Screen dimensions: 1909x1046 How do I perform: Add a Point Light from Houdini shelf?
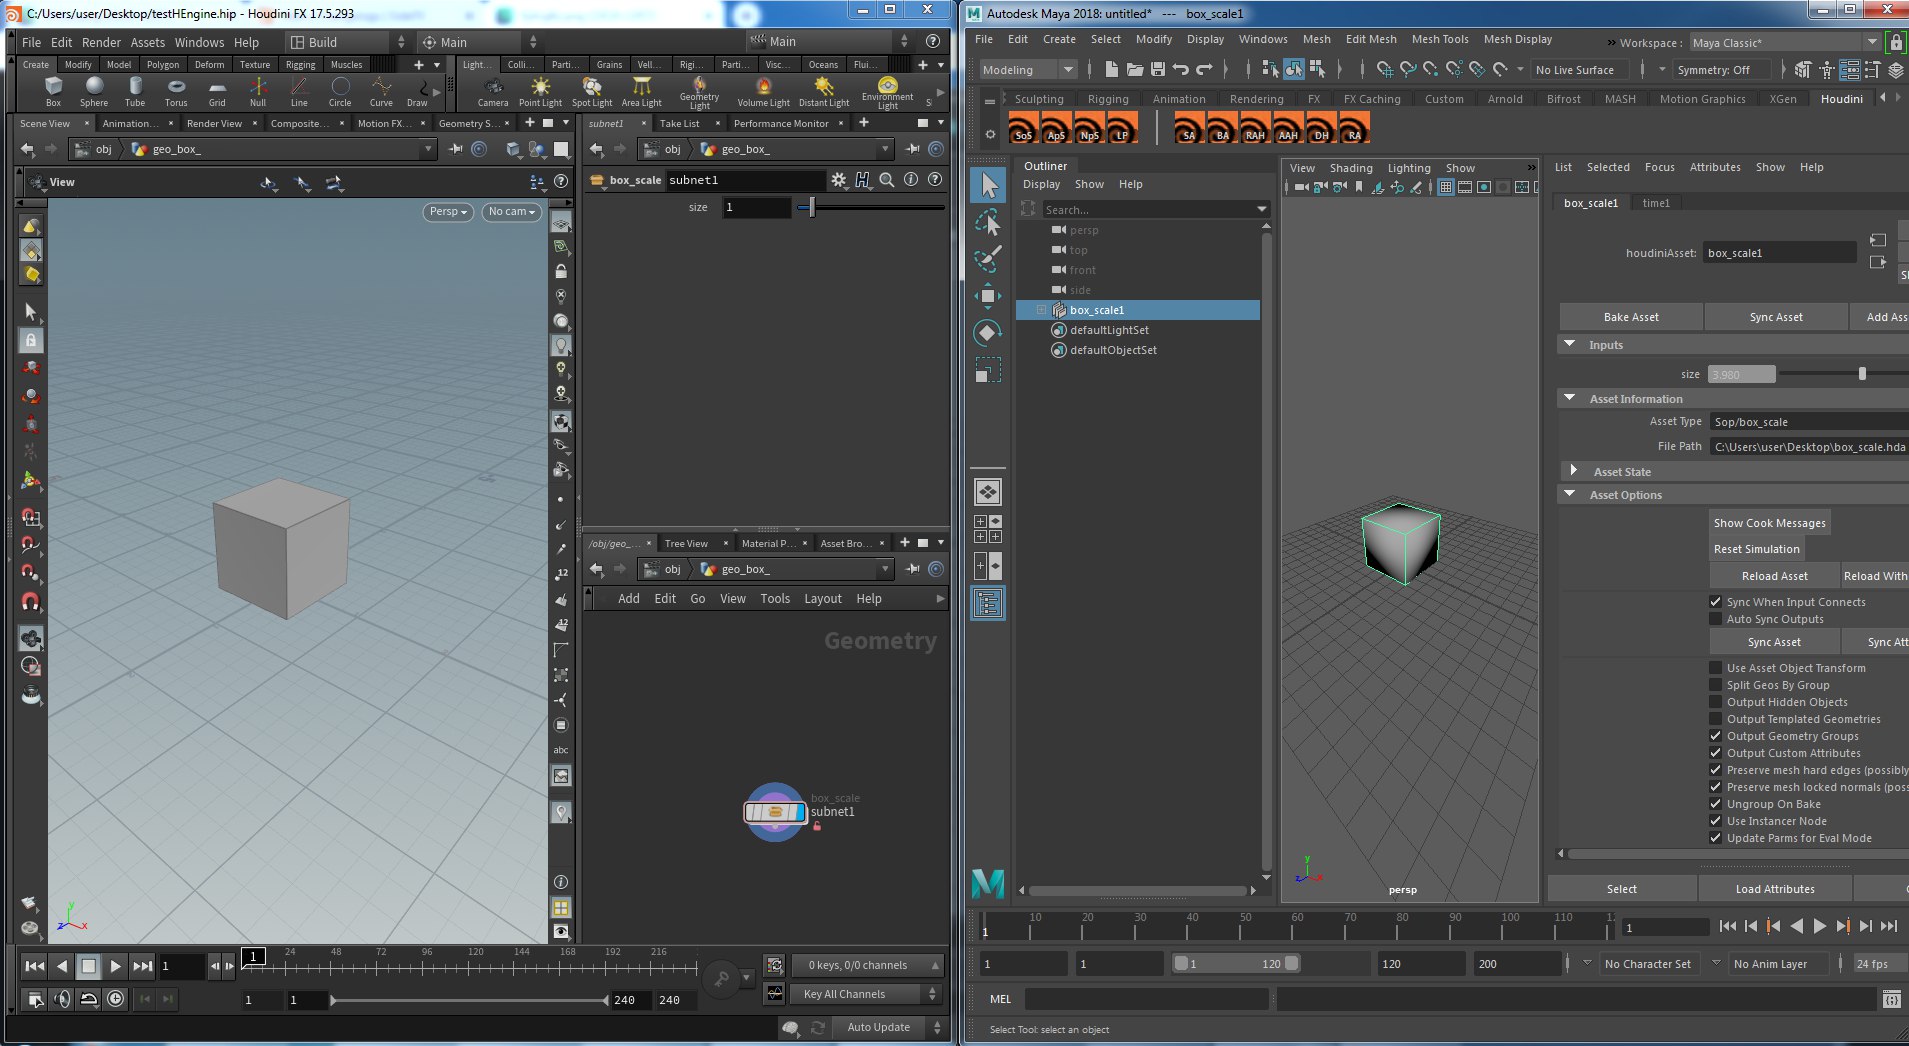point(540,91)
